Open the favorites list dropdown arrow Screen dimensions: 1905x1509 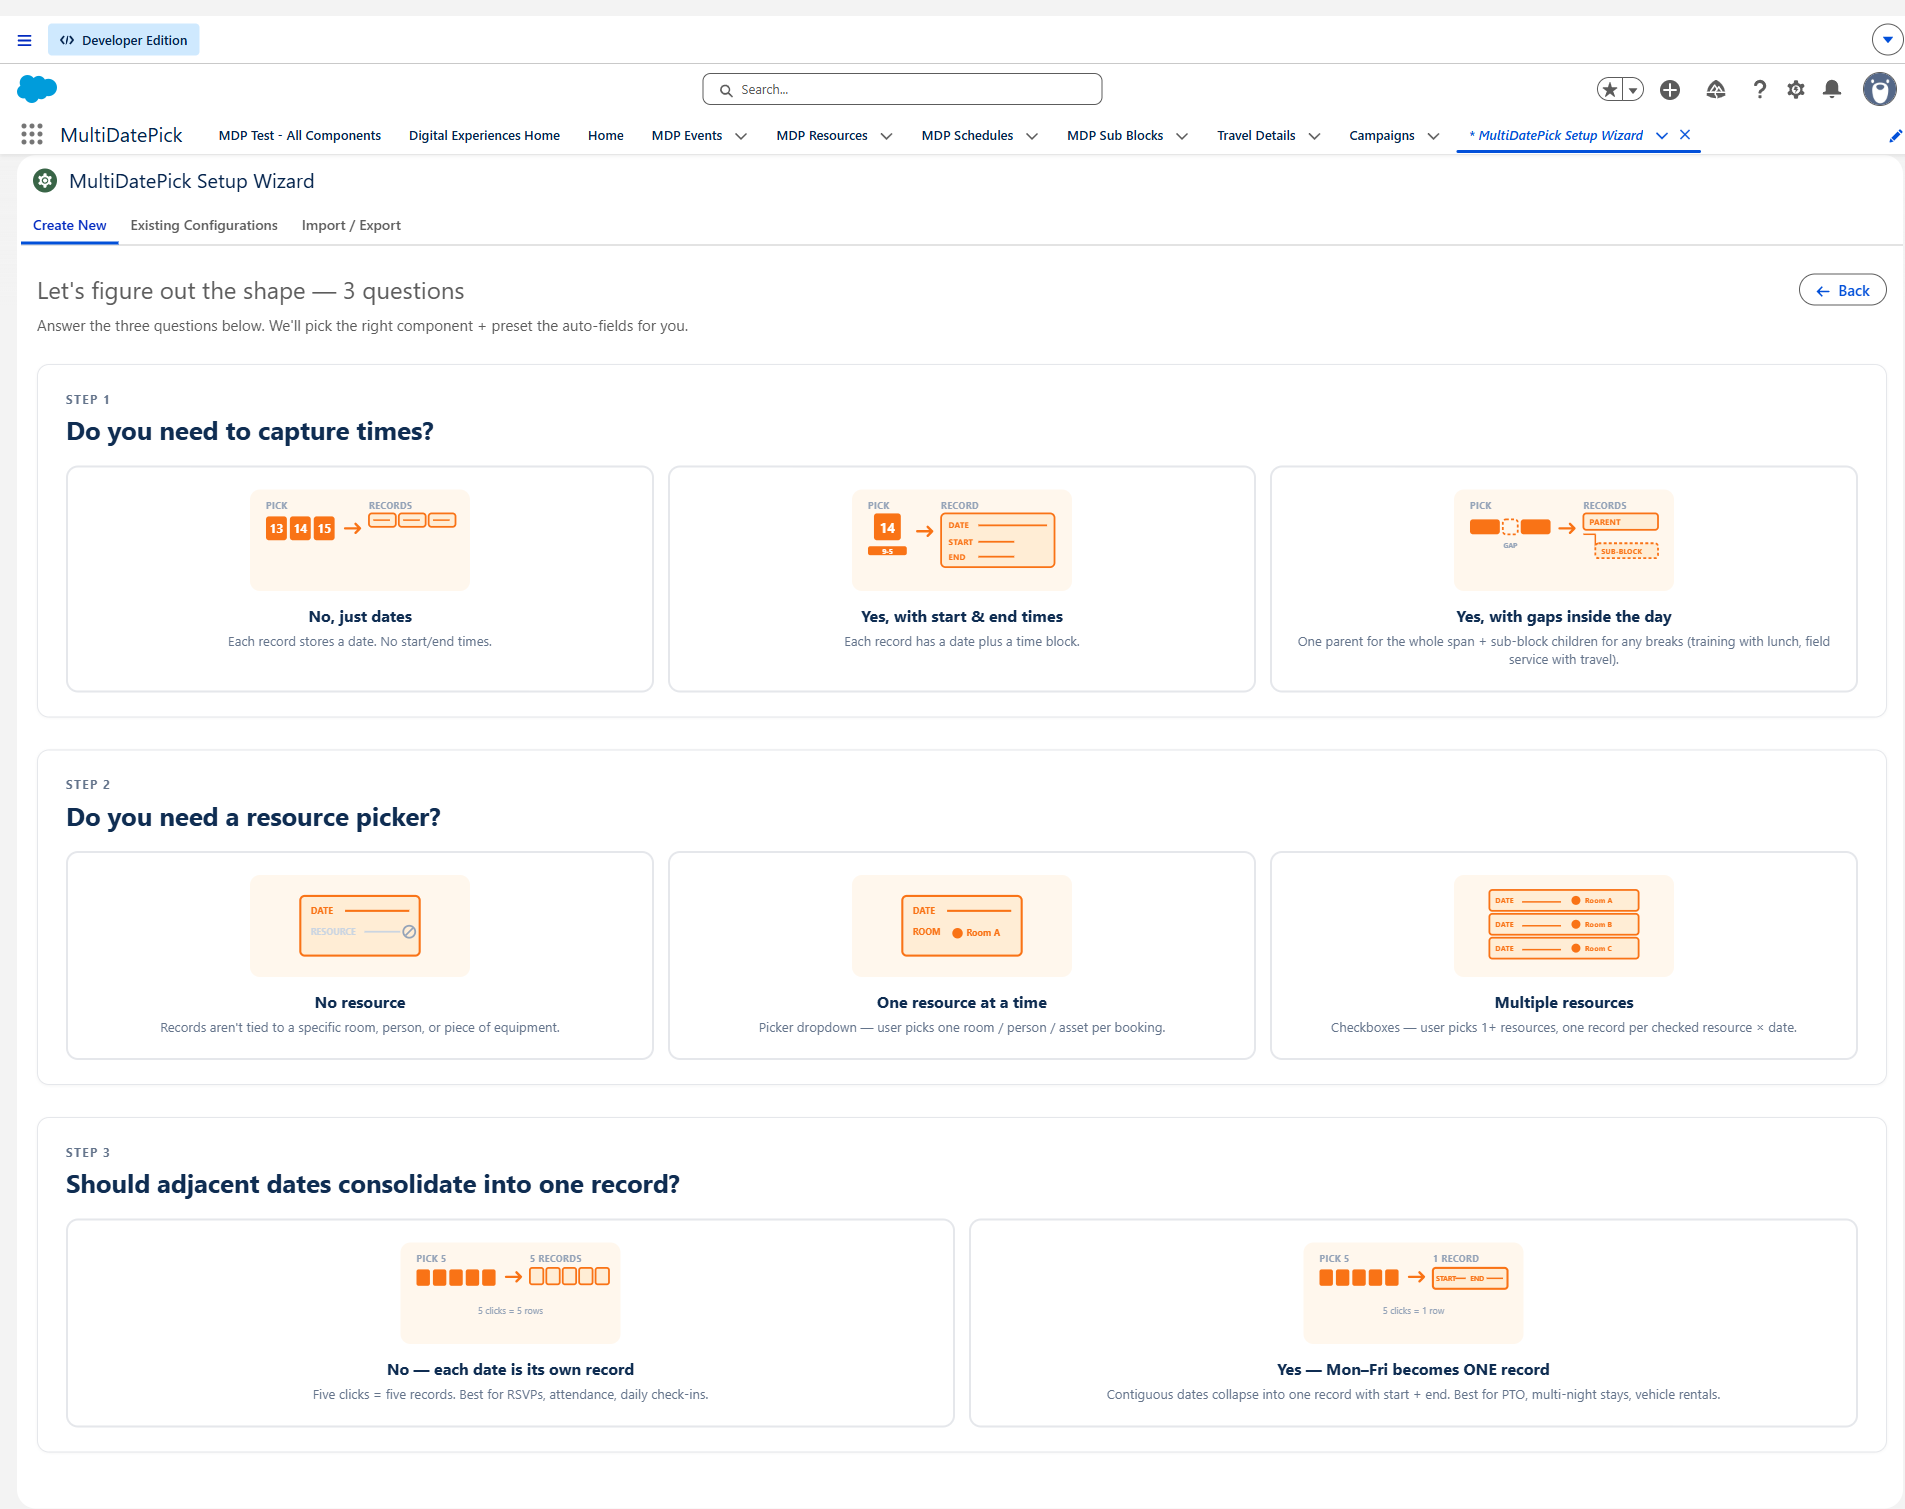[1633, 90]
